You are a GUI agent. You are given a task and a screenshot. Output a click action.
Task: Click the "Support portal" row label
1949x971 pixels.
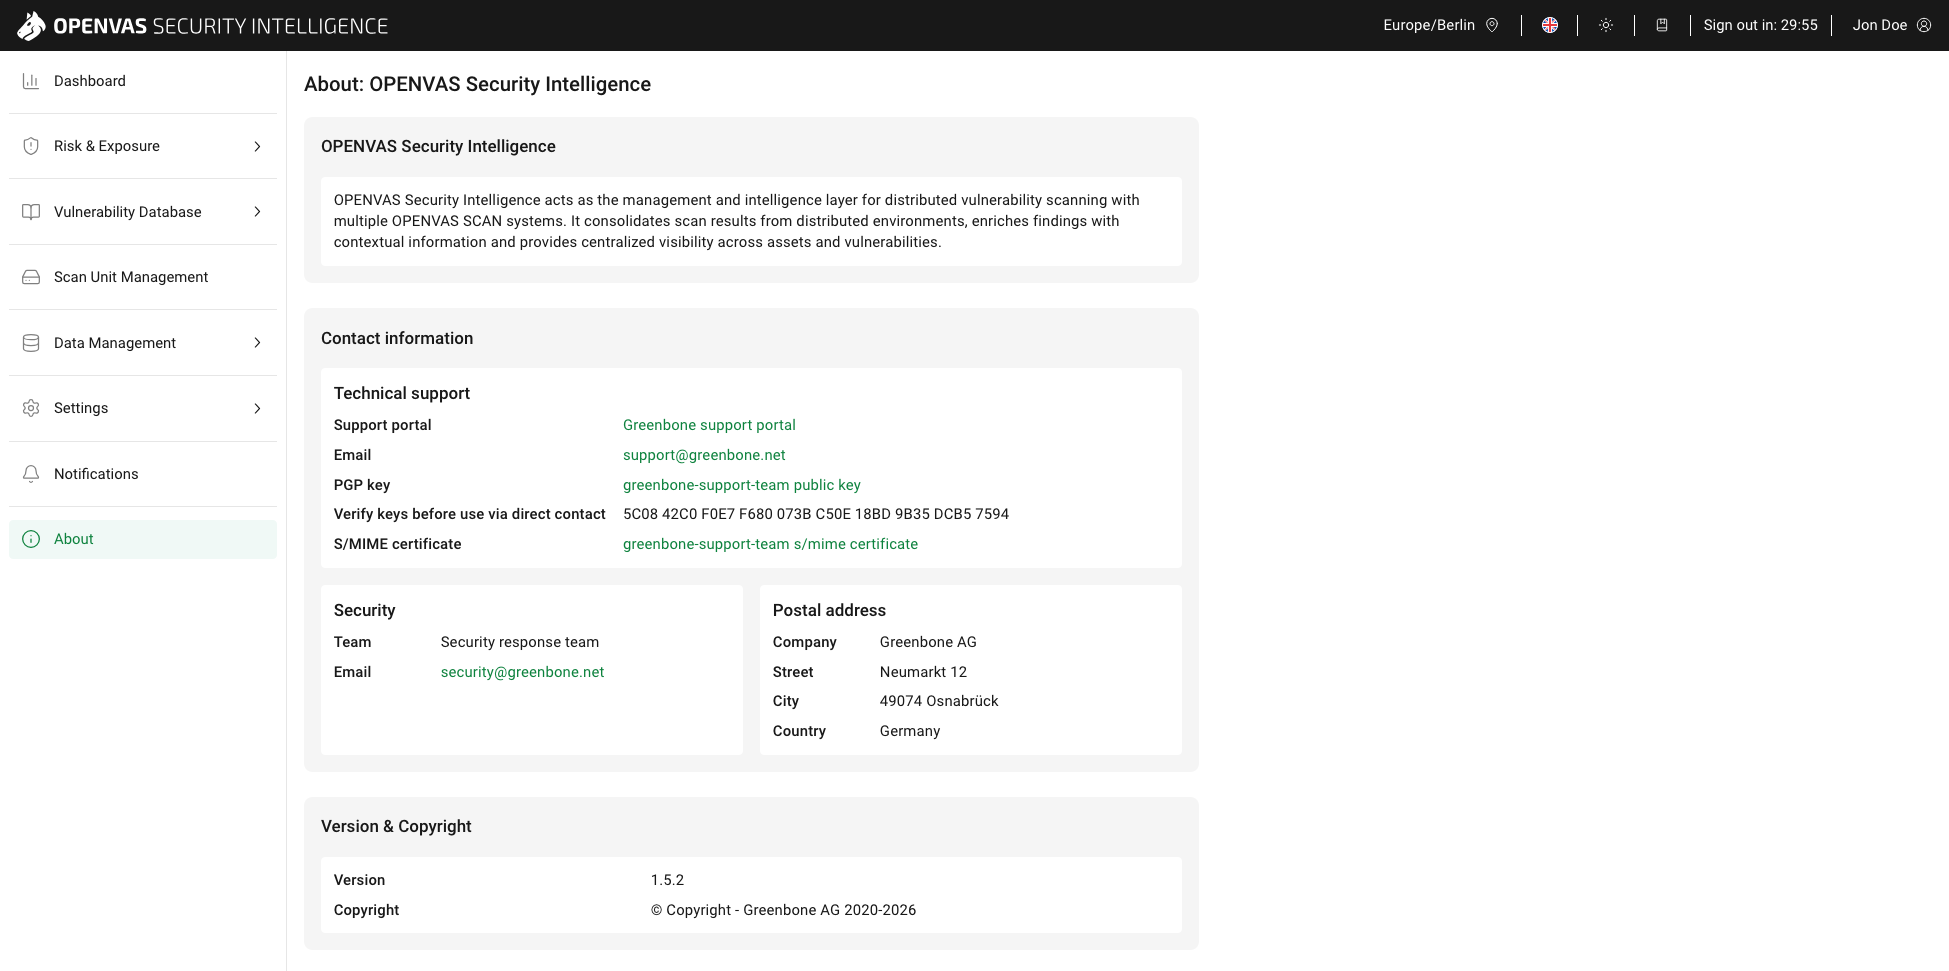383,425
